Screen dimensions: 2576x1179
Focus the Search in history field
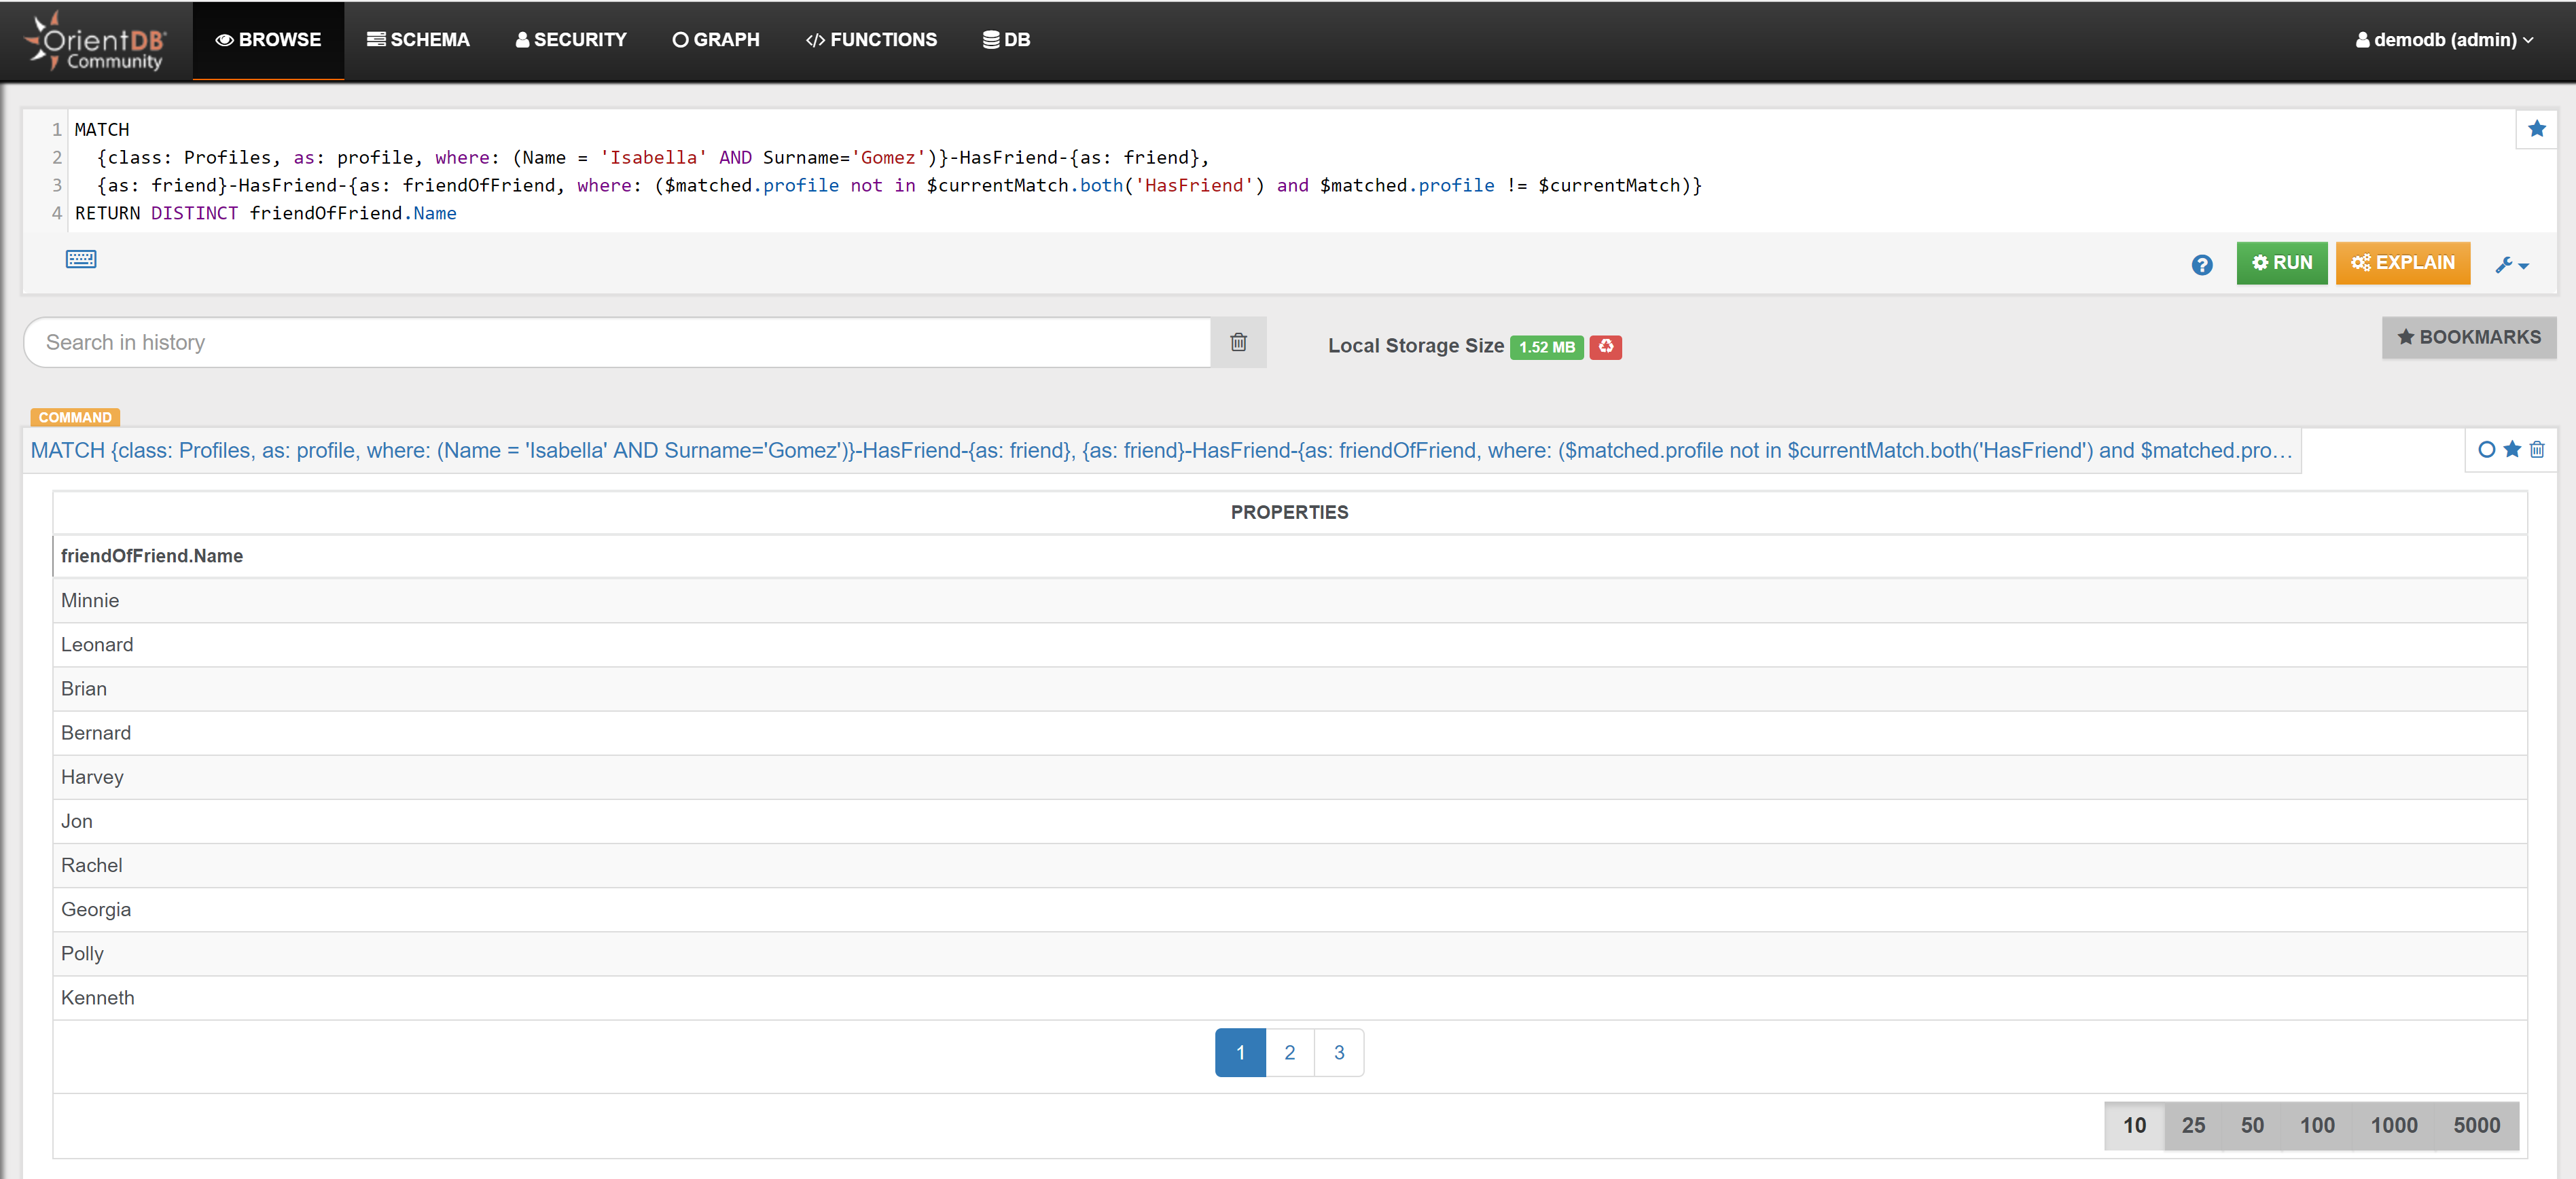click(x=616, y=342)
